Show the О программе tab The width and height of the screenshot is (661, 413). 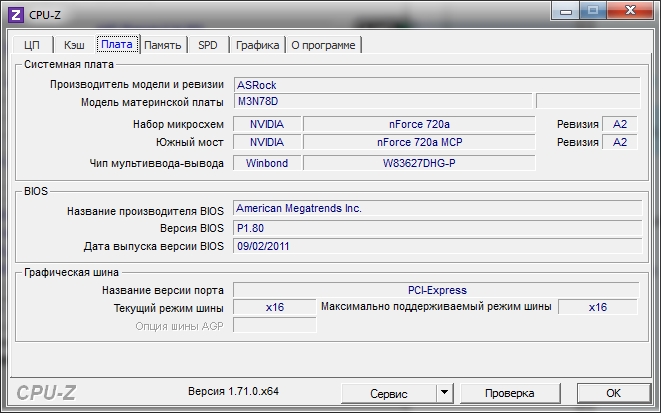(324, 45)
